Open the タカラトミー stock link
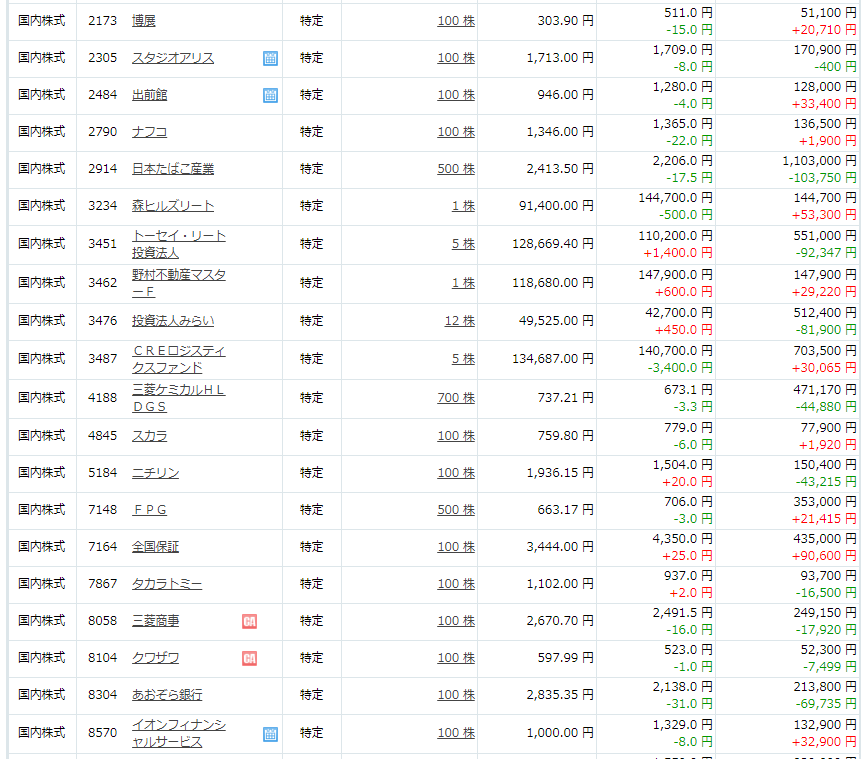 point(167,584)
